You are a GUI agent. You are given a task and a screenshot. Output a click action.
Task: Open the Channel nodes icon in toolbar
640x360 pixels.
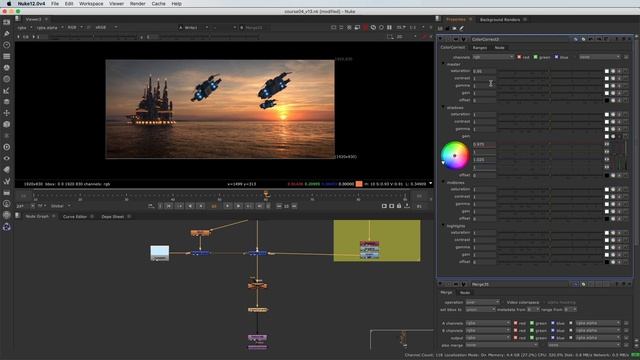click(7, 56)
